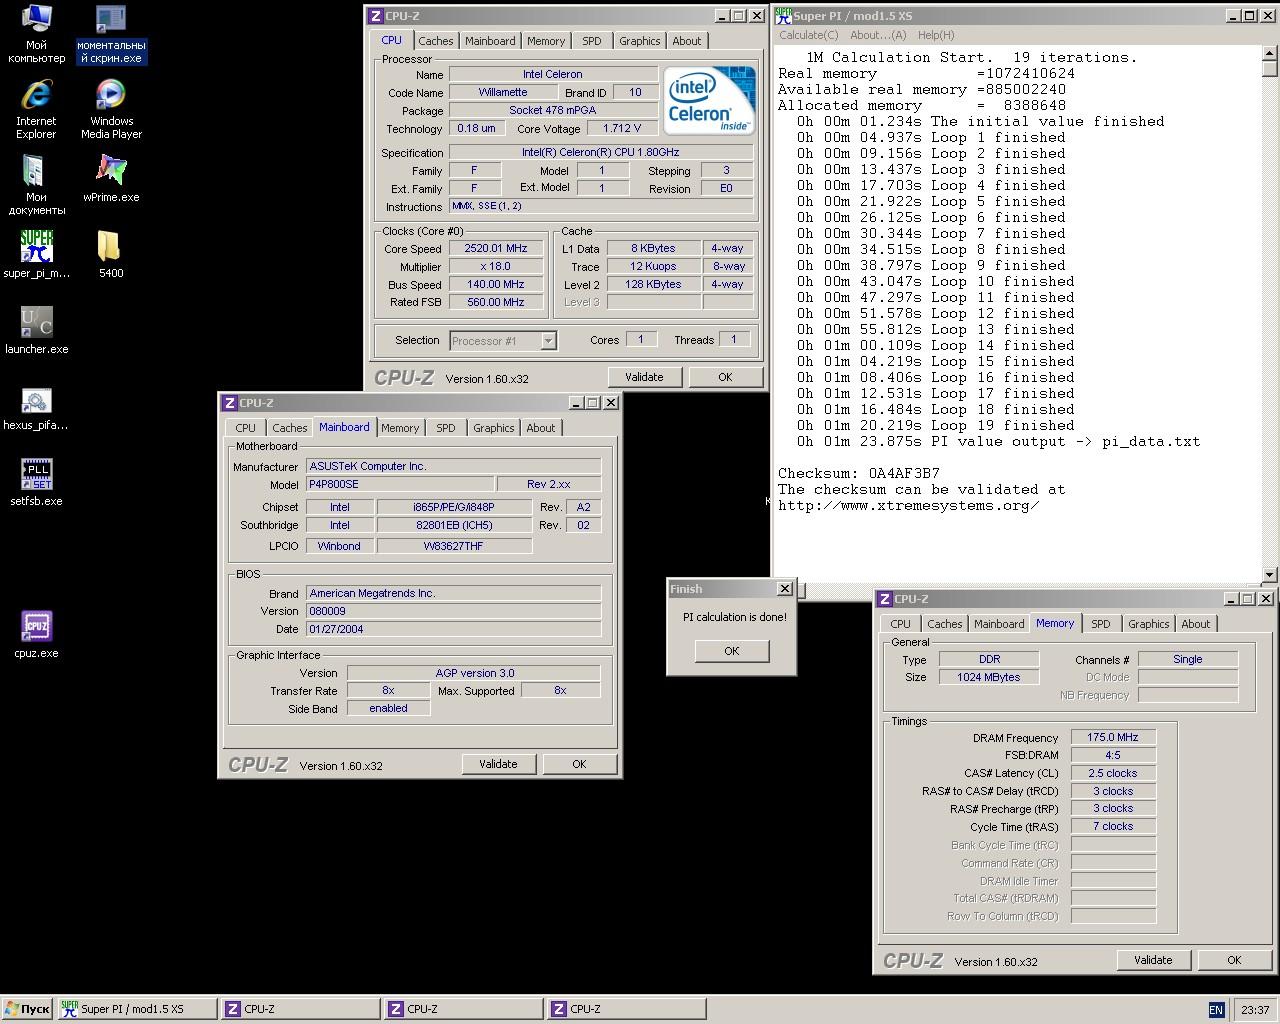This screenshot has height=1024, width=1280.
Task: Open the моментальный скрин.exe desktop icon
Action: pos(111,34)
